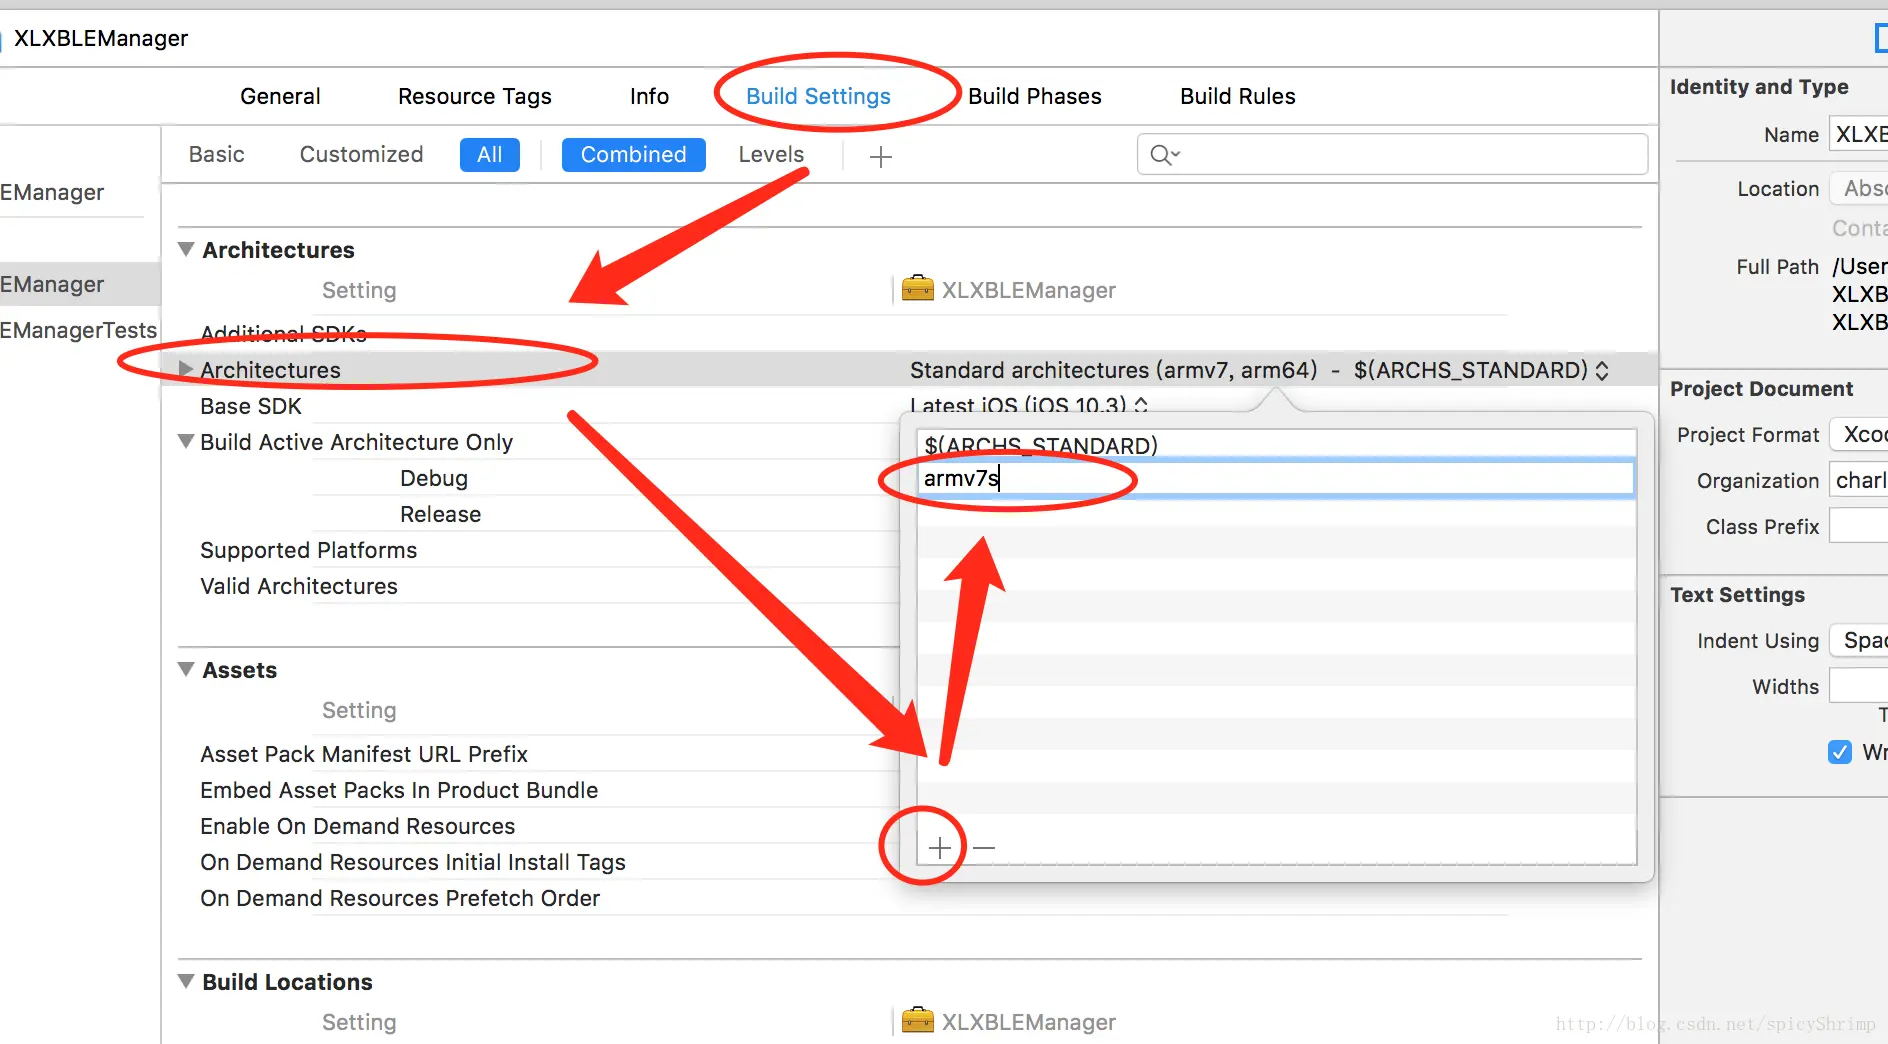Go to Build Phases tab
Viewport: 1888px width, 1044px height.
pos(1035,96)
